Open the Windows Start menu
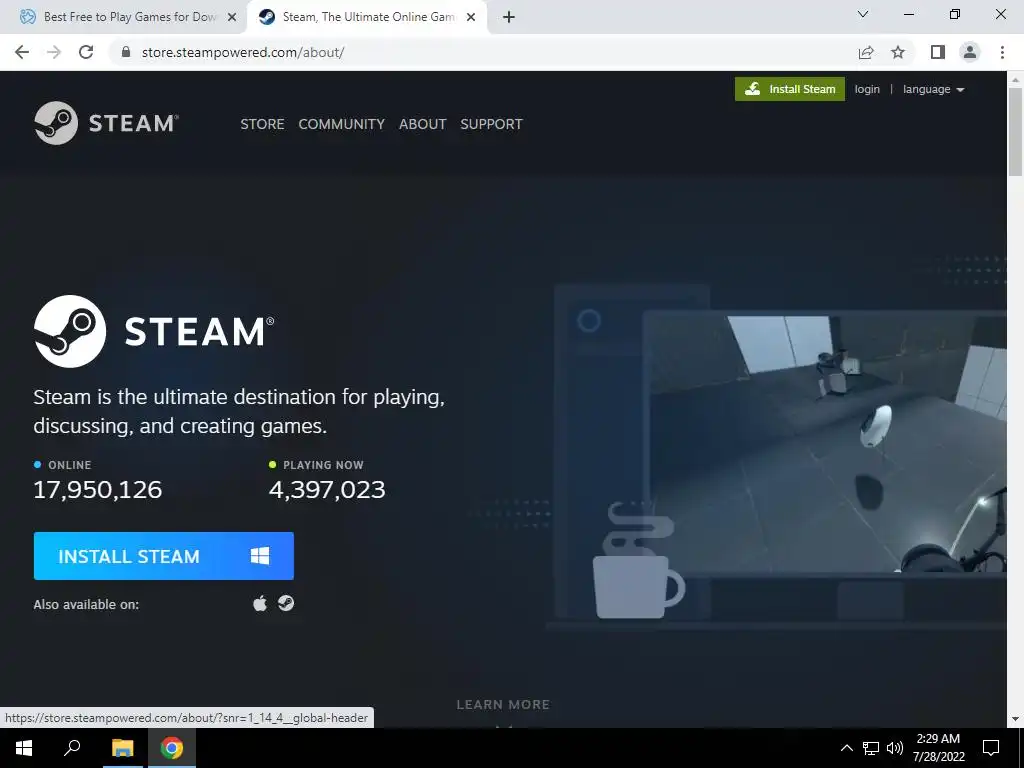This screenshot has width=1024, height=768. pyautogui.click(x=24, y=748)
